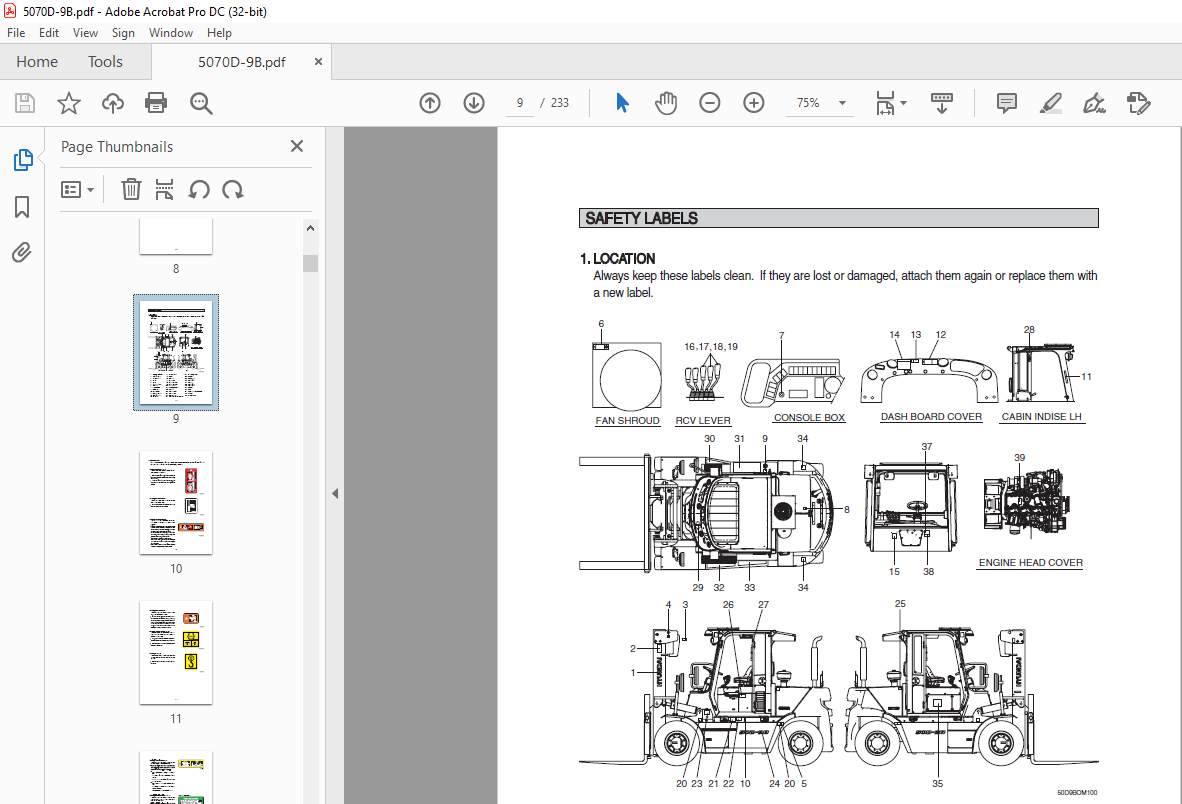This screenshot has width=1182, height=804.
Task: Open the Sign document tool
Action: click(1094, 102)
